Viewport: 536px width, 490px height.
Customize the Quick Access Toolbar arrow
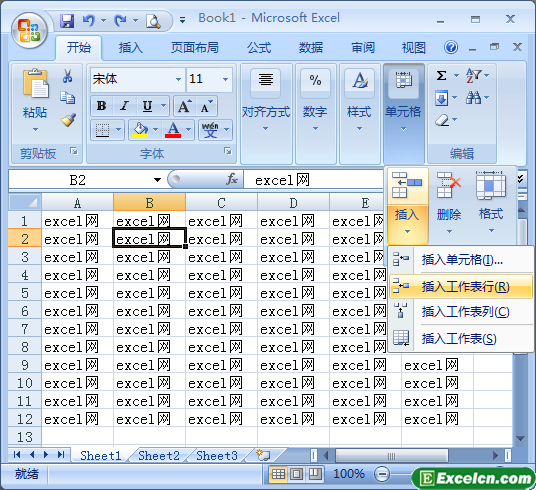[x=183, y=21]
